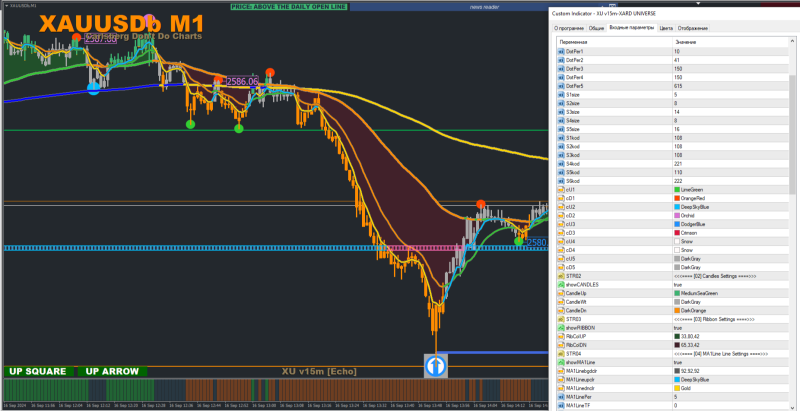
Task: Click the integer icon beside S6kod
Action: pyautogui.click(x=562, y=181)
